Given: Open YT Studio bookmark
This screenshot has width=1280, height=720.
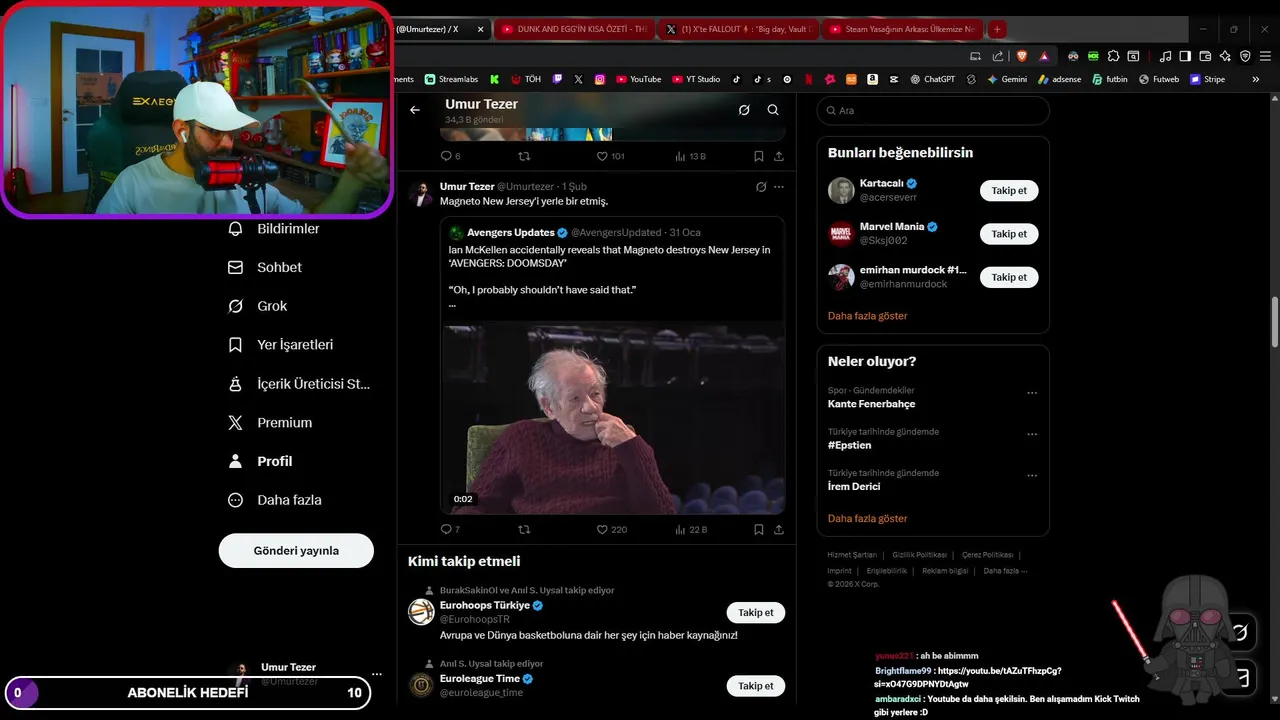Looking at the screenshot, I should click(696, 79).
